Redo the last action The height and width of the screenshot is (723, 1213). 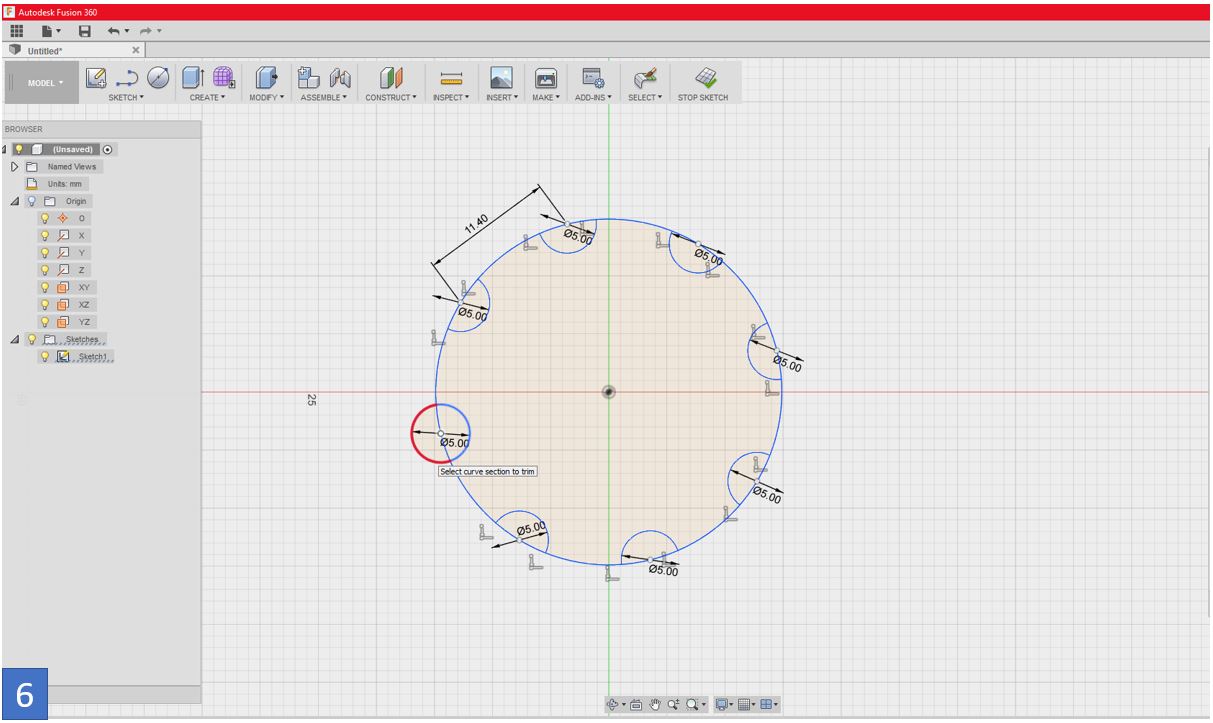coord(146,32)
